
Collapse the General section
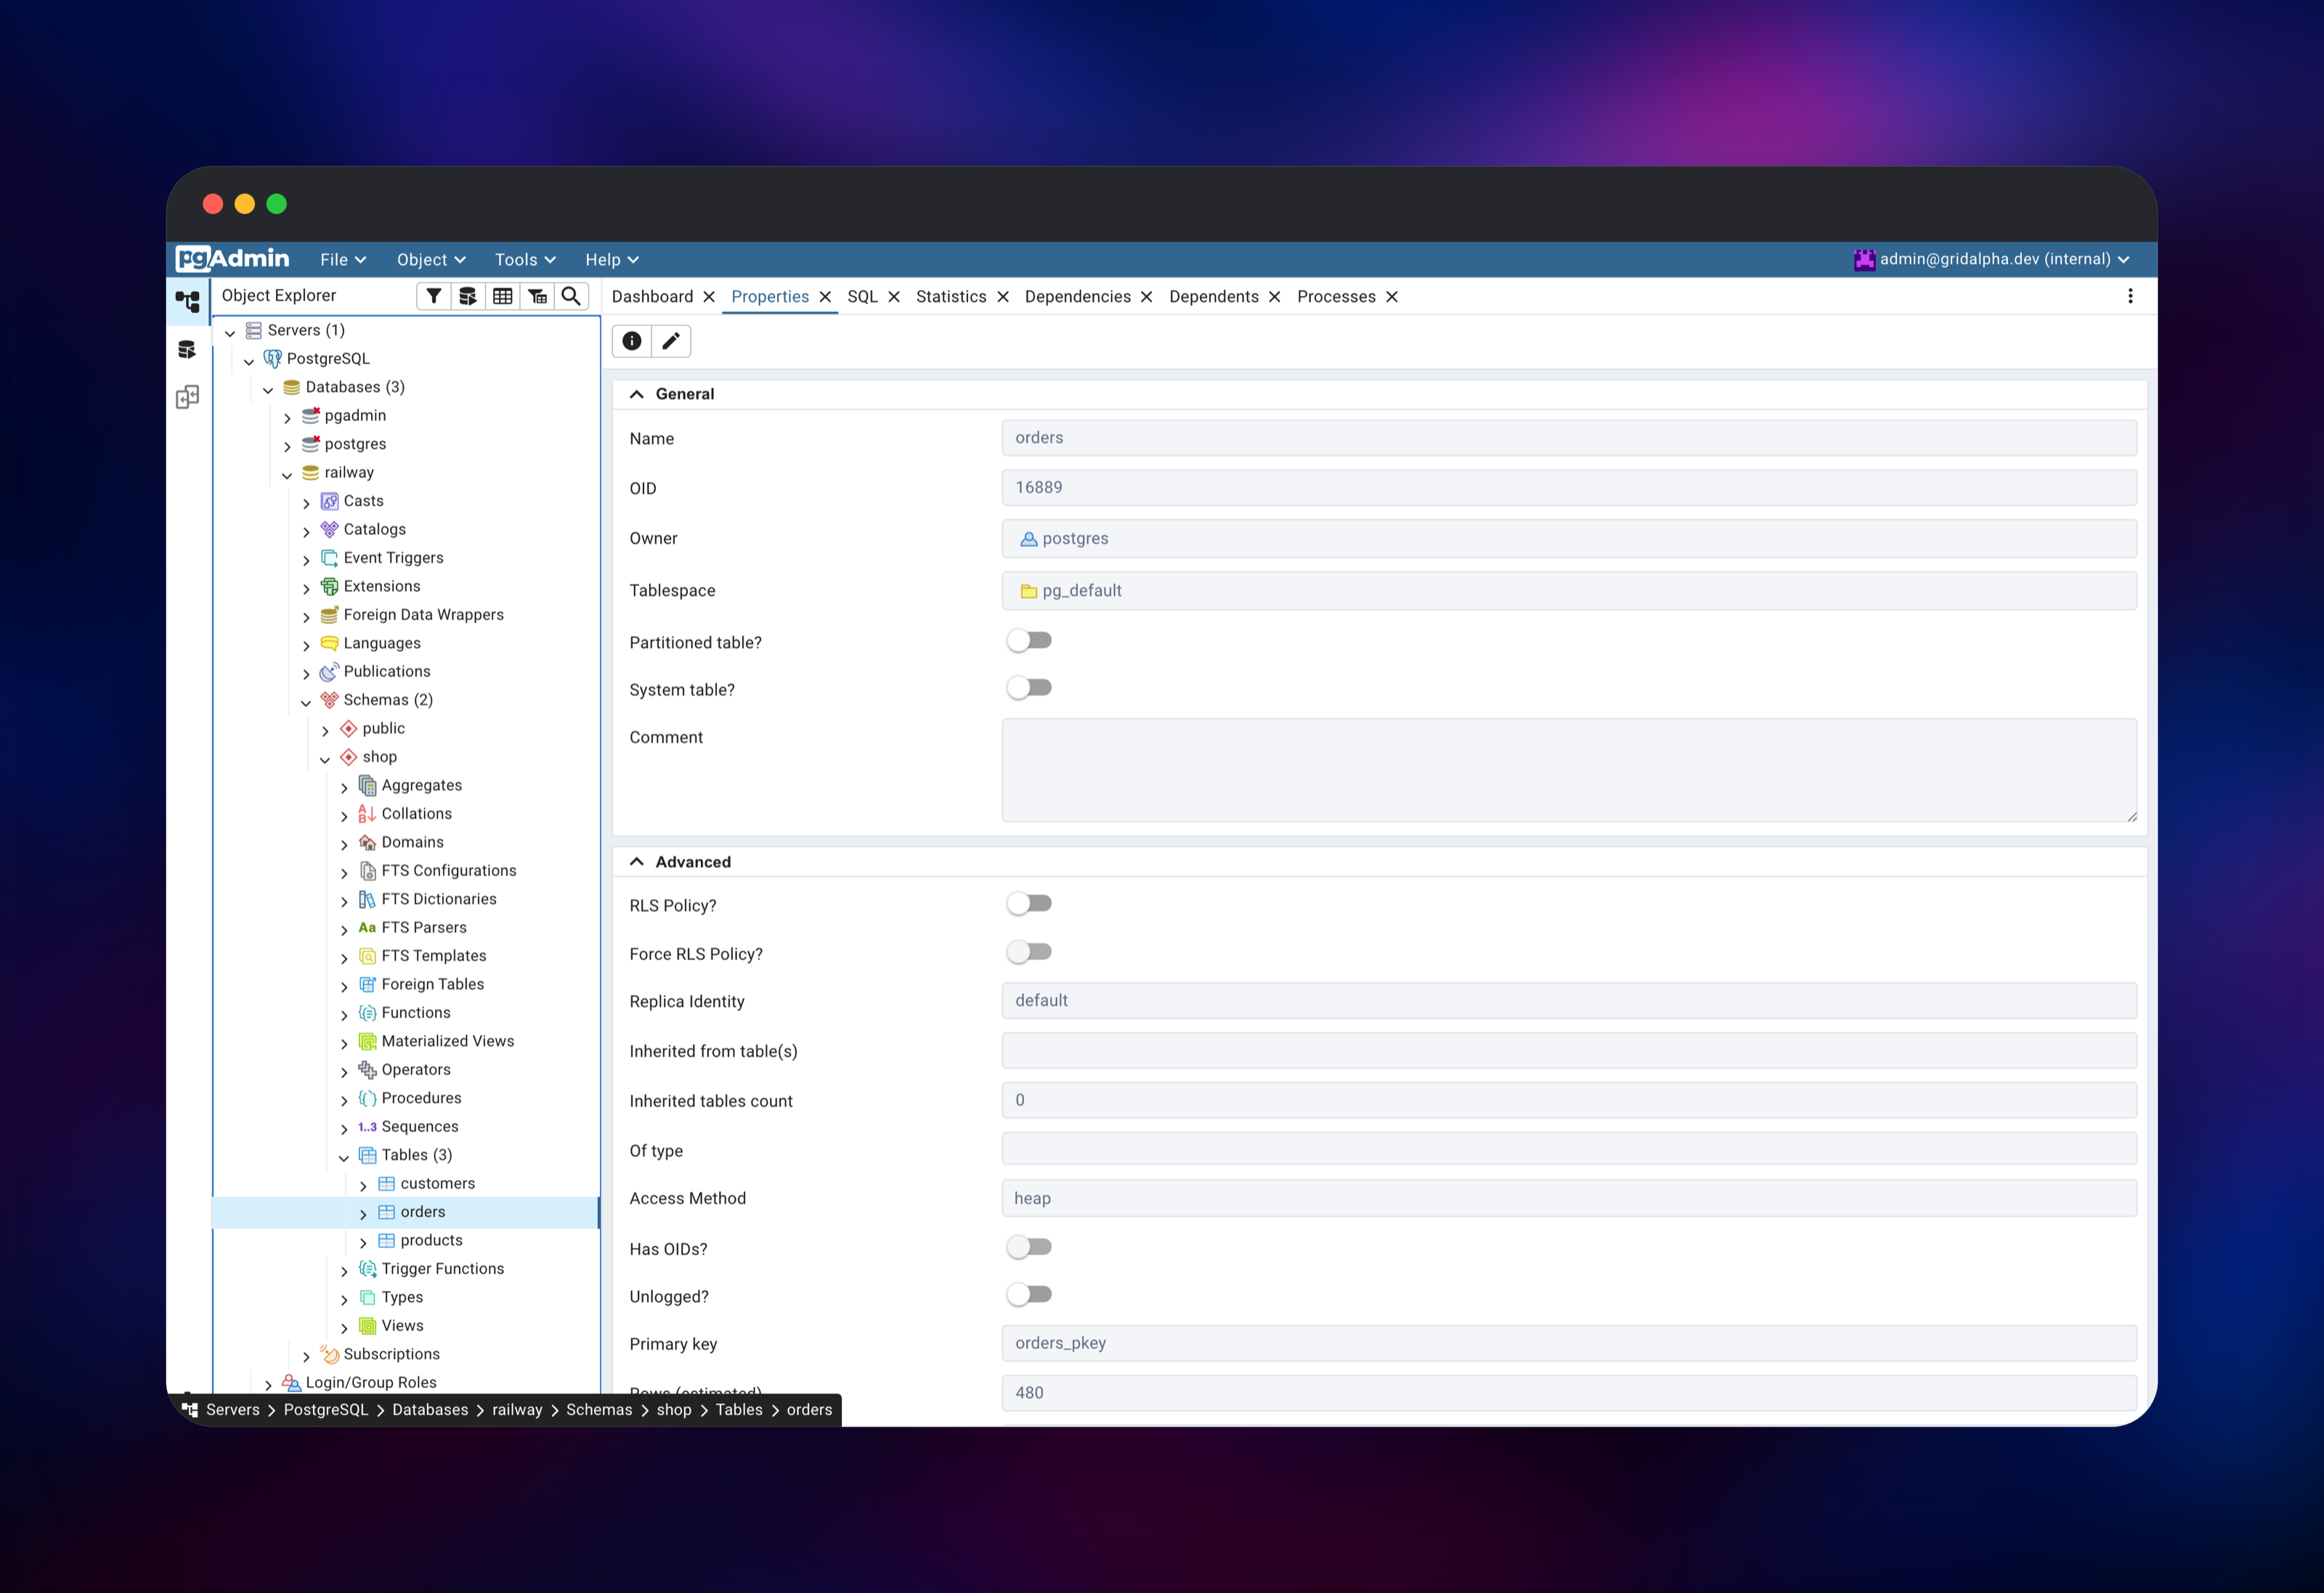tap(636, 394)
